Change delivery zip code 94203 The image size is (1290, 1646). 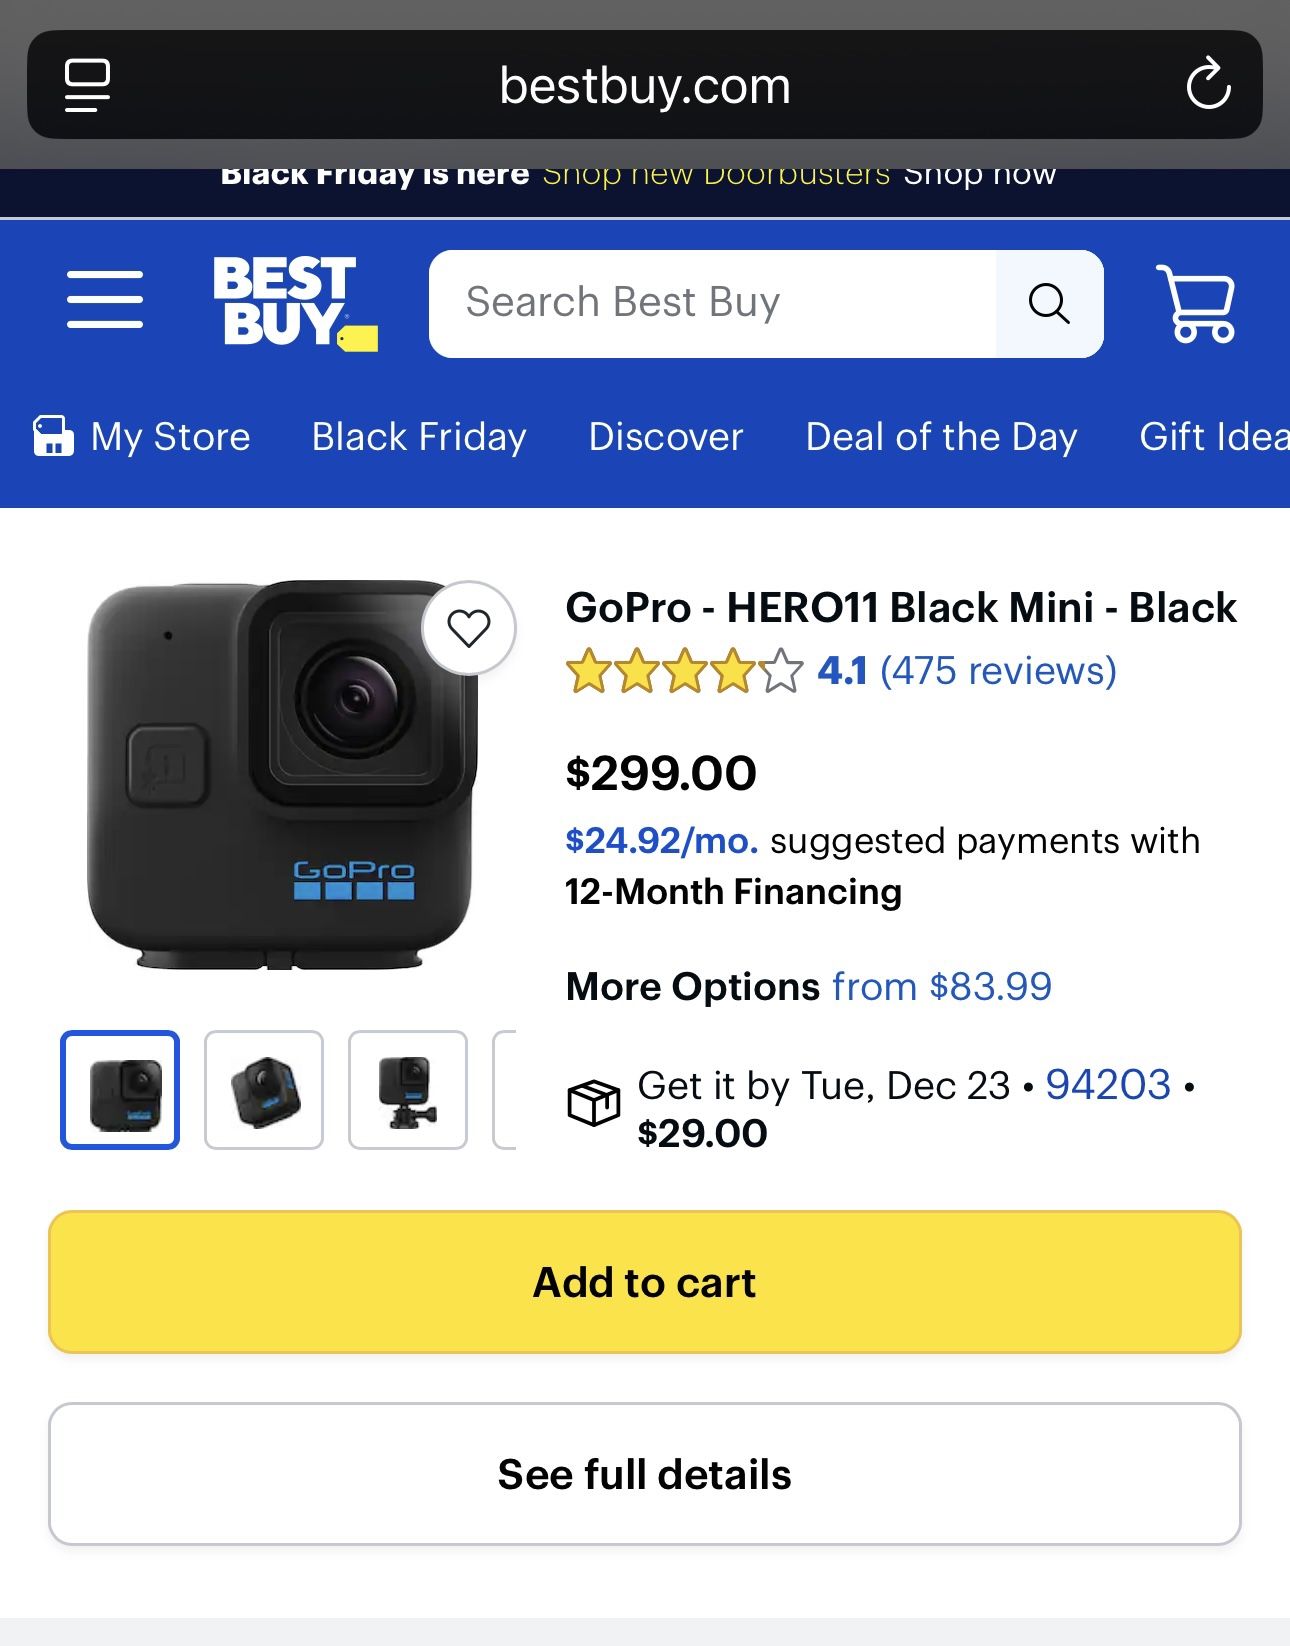(1106, 1084)
